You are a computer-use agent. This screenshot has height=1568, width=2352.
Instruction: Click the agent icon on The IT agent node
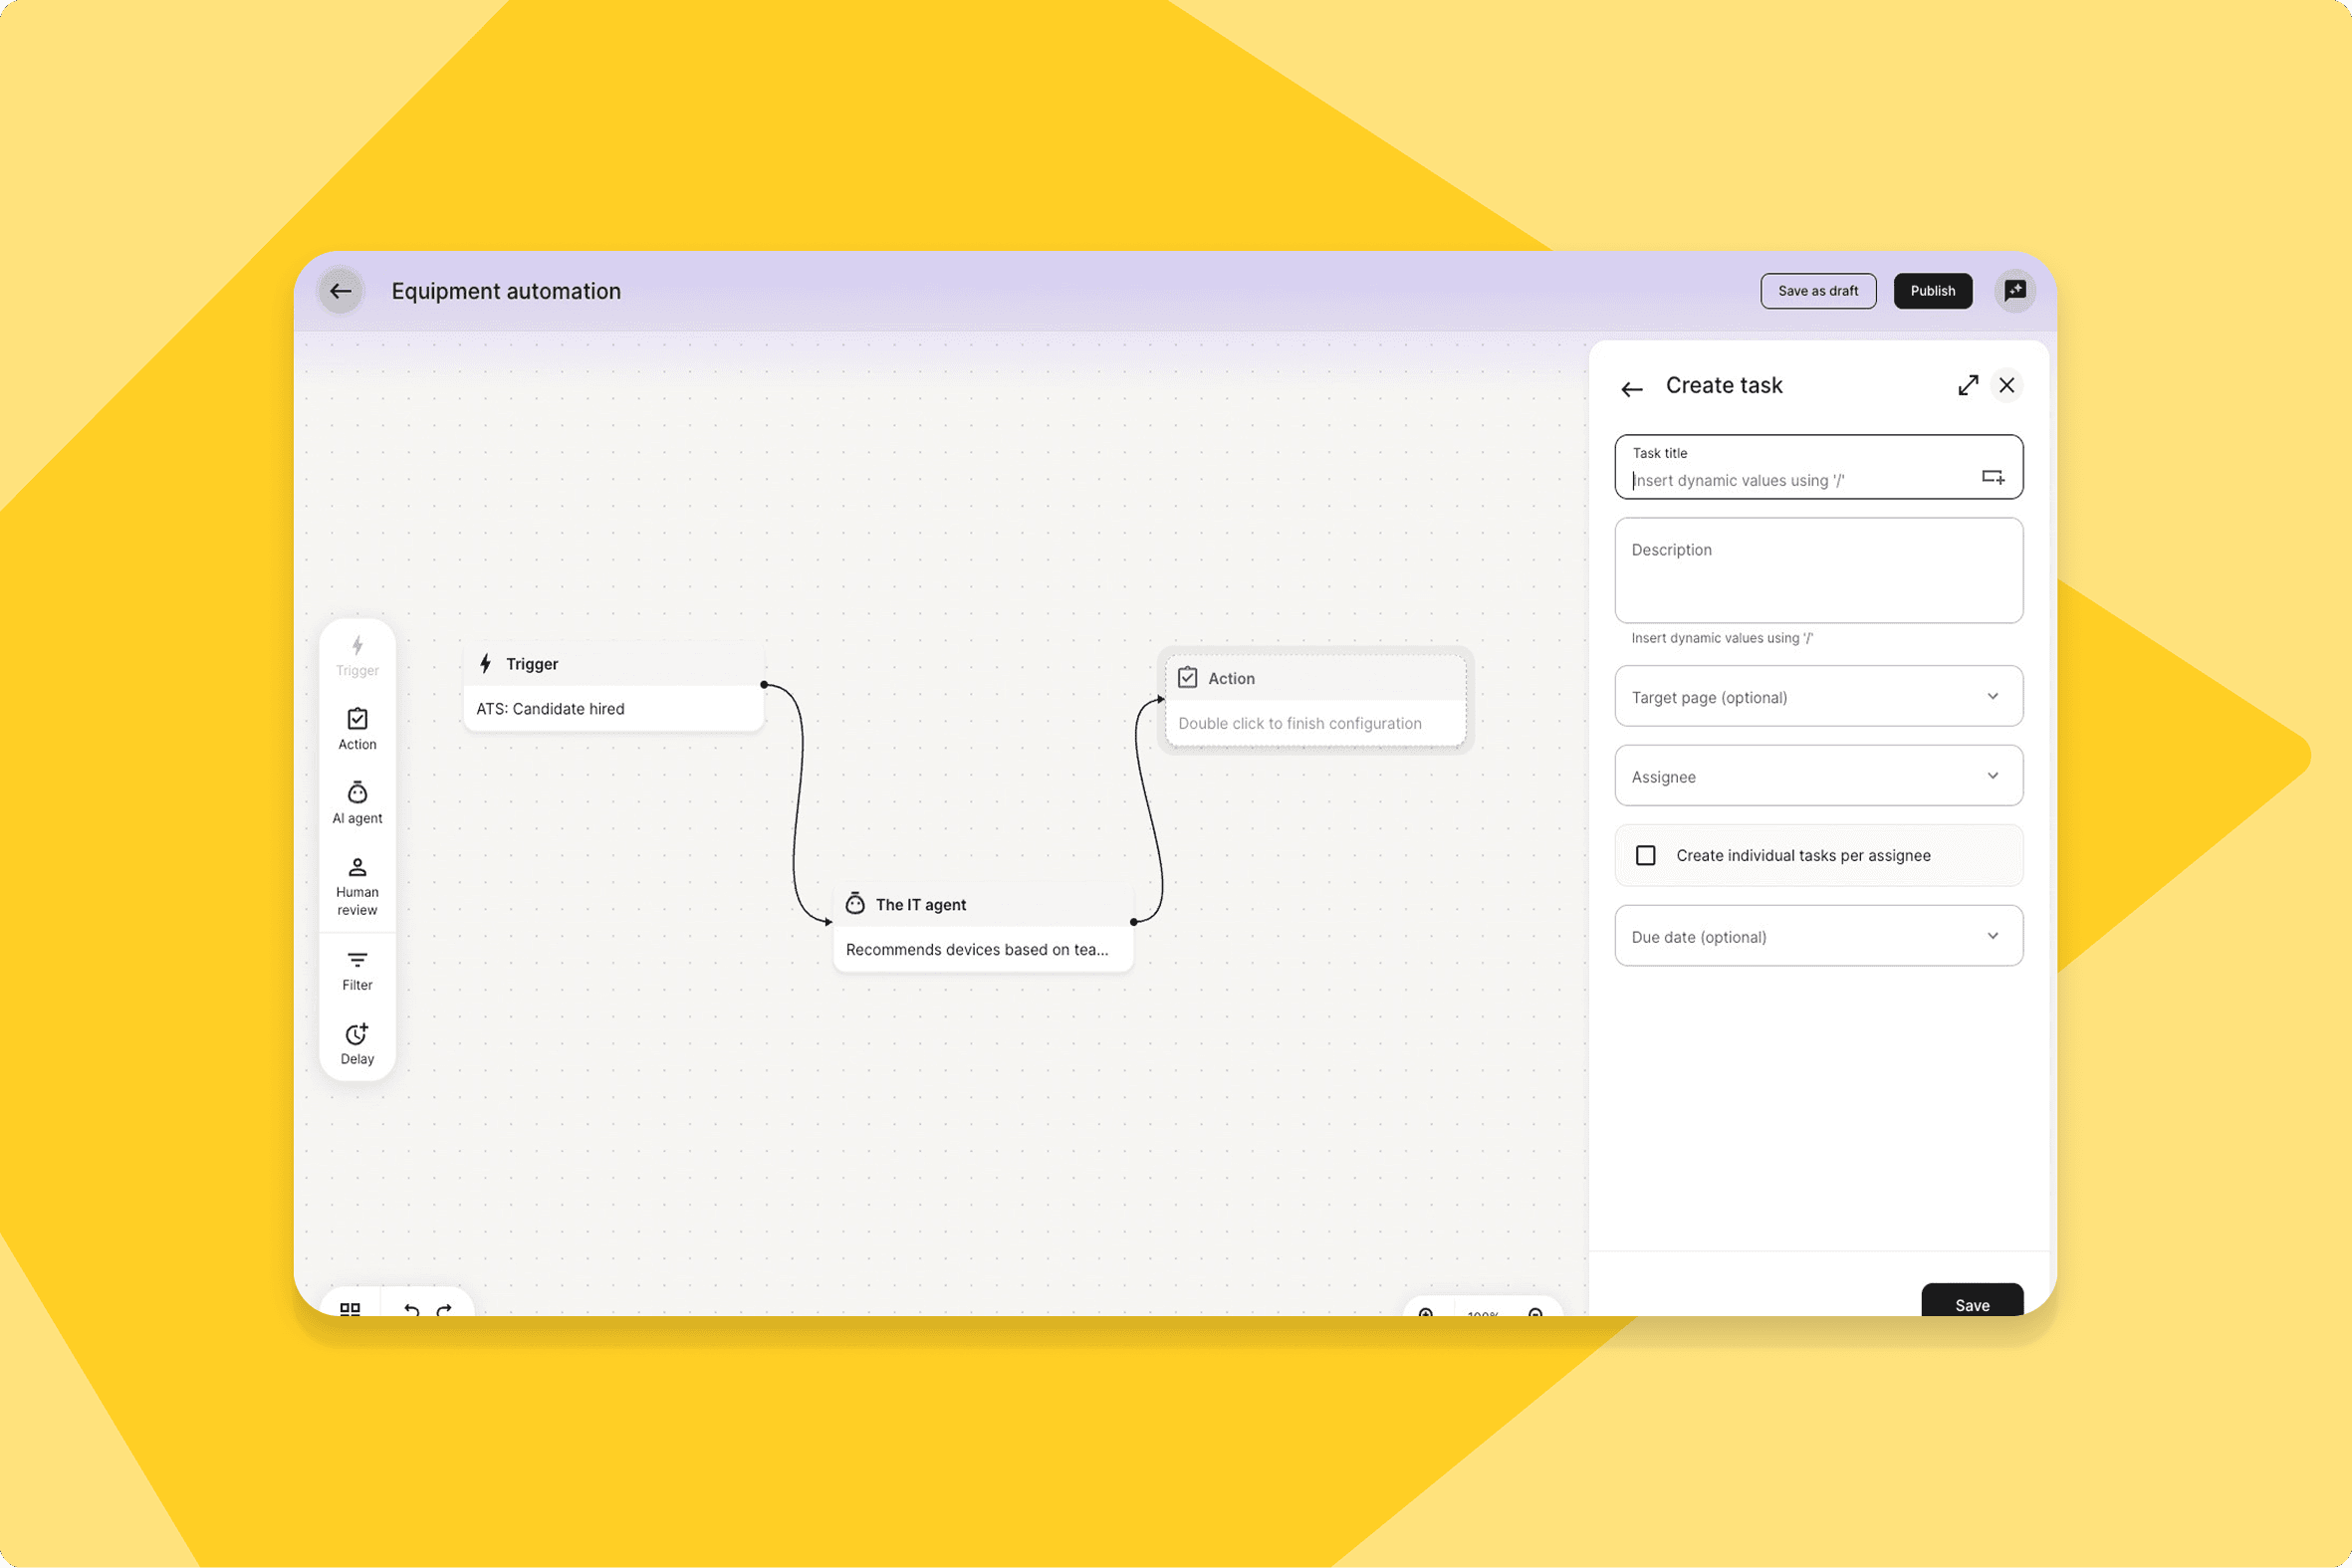point(855,904)
